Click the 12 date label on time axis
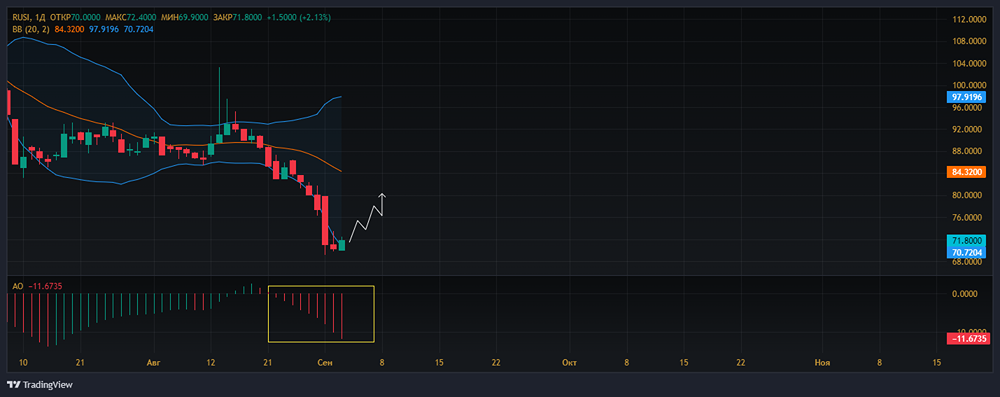Image resolution: width=1000 pixels, height=397 pixels. click(x=211, y=363)
